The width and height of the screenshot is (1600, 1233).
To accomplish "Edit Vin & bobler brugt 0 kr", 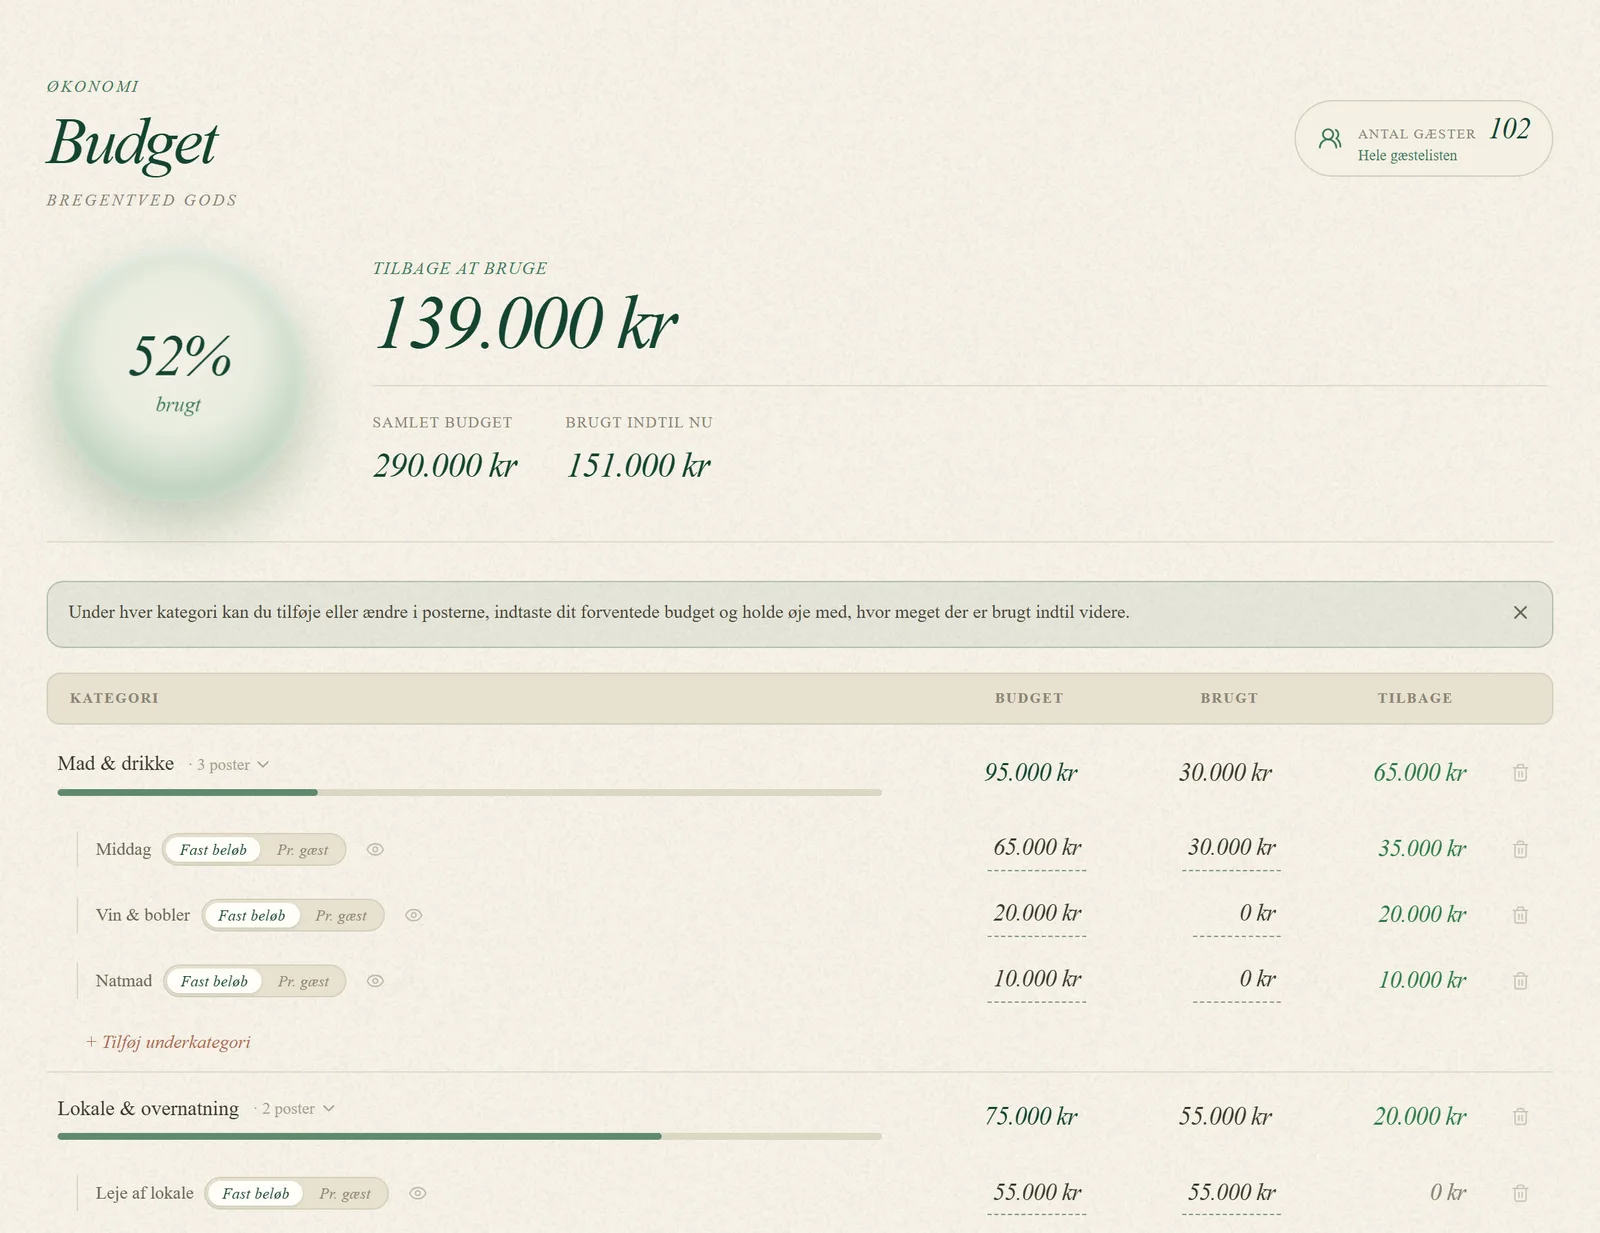I will (x=1236, y=914).
